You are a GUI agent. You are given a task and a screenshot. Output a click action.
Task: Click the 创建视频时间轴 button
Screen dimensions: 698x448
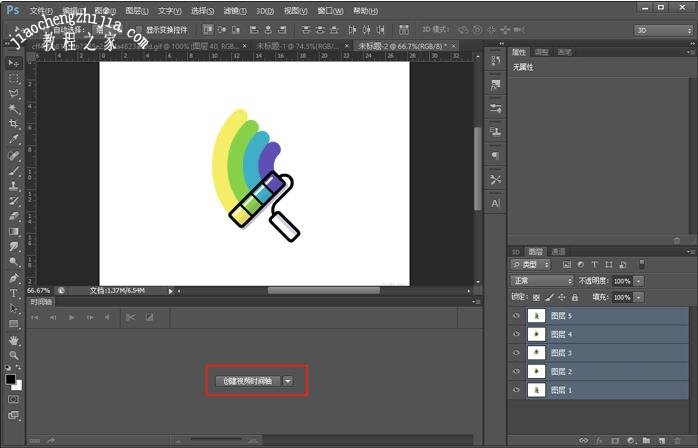point(247,380)
